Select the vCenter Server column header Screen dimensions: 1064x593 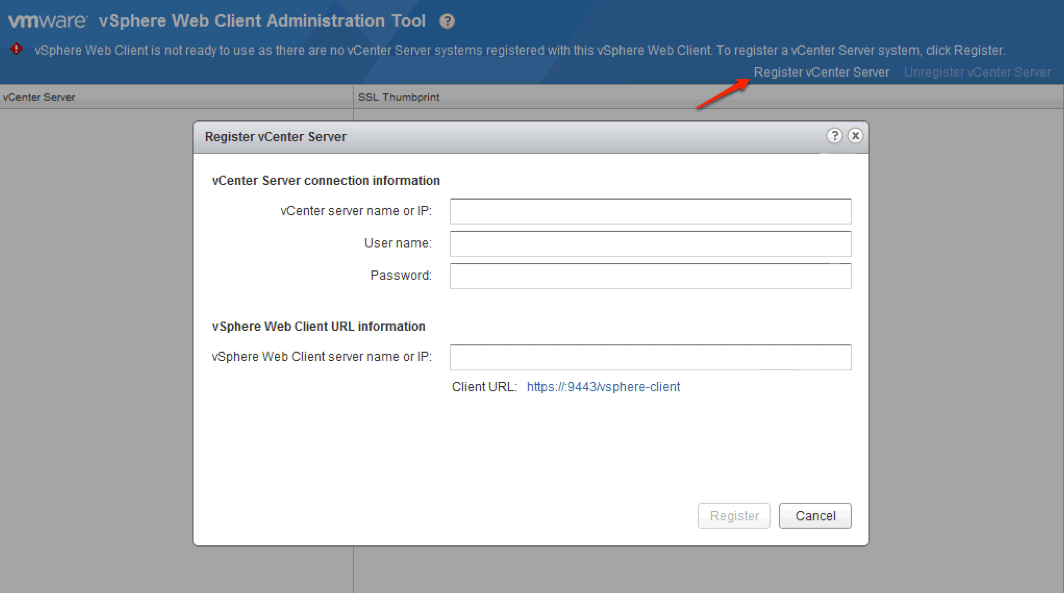click(x=176, y=97)
